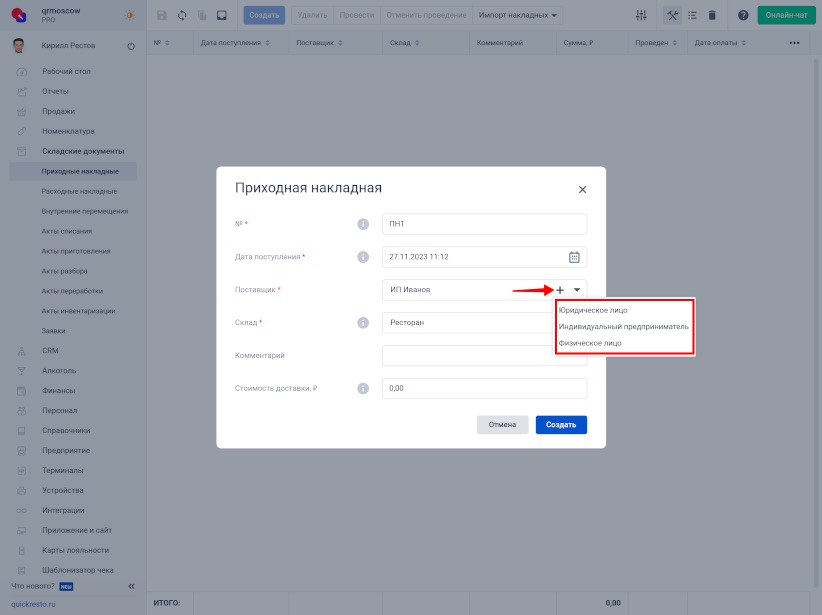Click the tools wrench-hammer icon

click(x=672, y=15)
